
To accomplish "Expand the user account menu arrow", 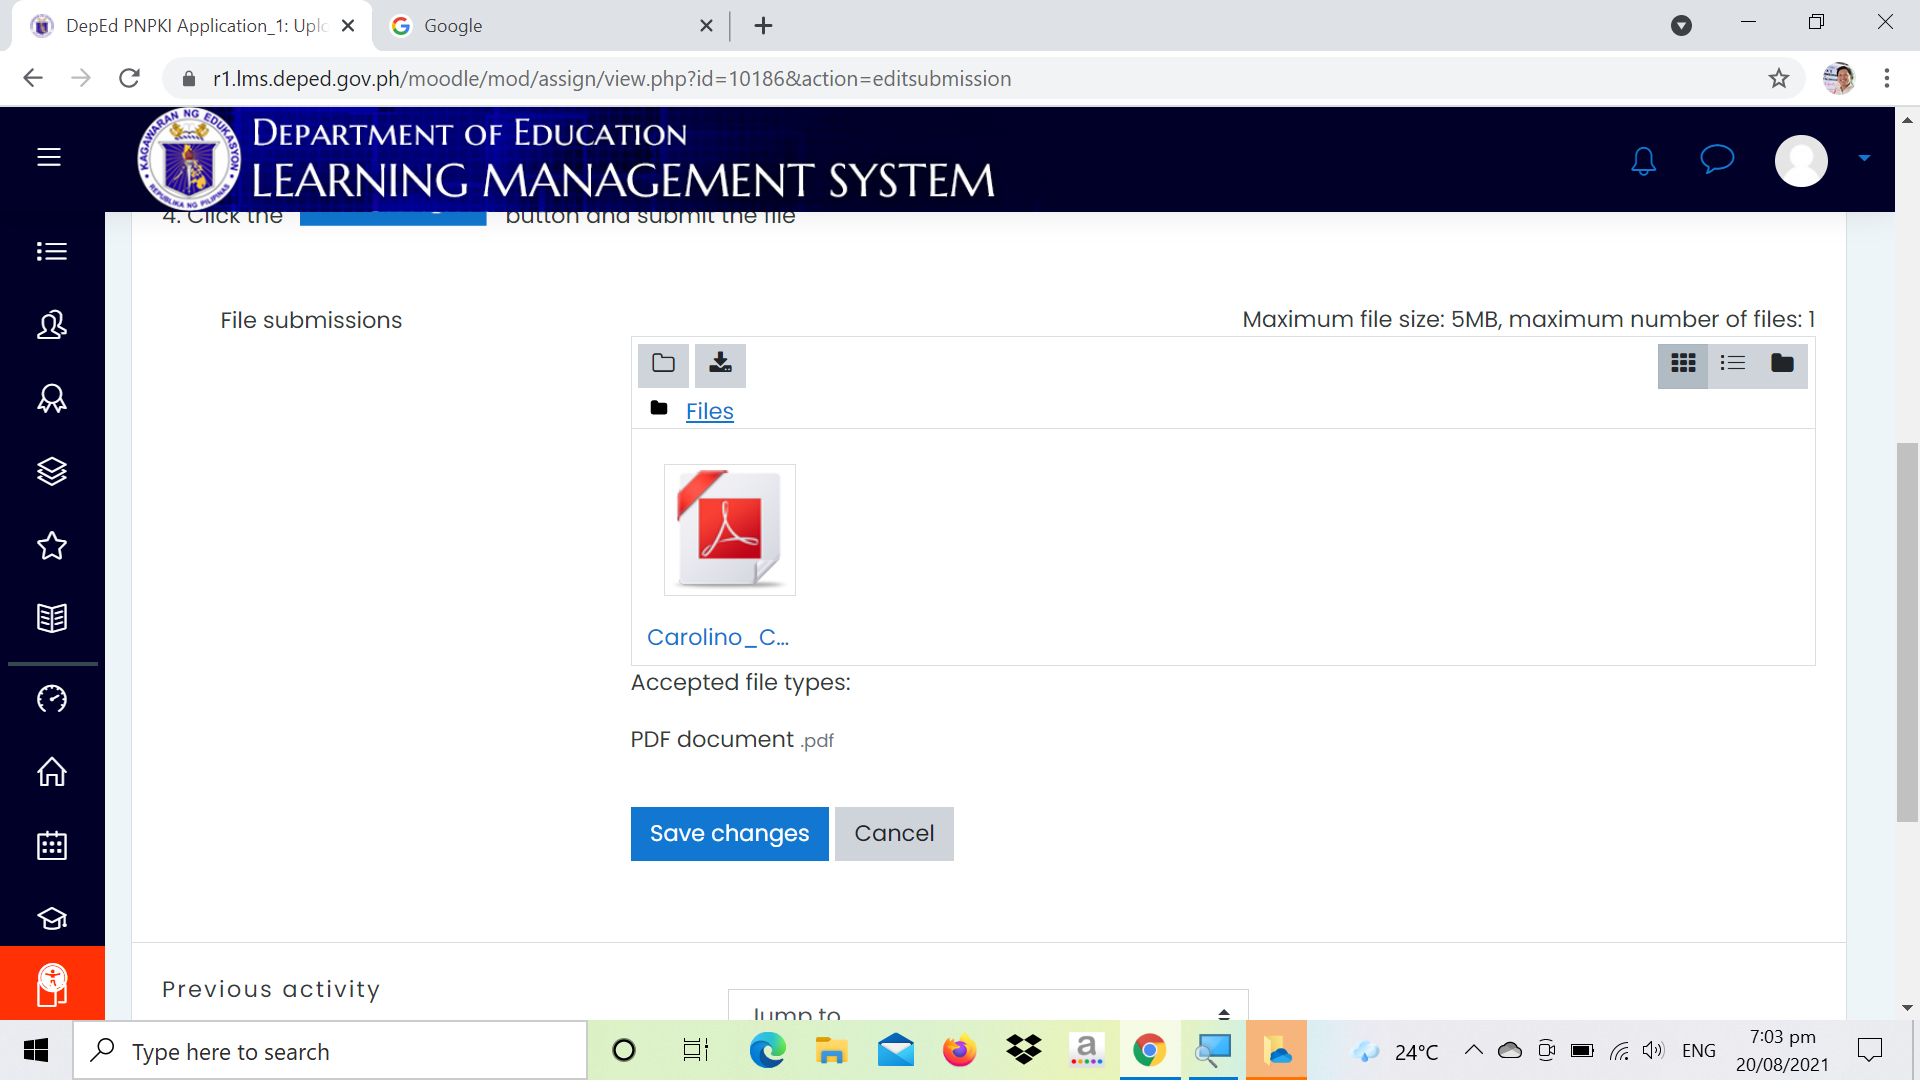I will pos(1863,160).
